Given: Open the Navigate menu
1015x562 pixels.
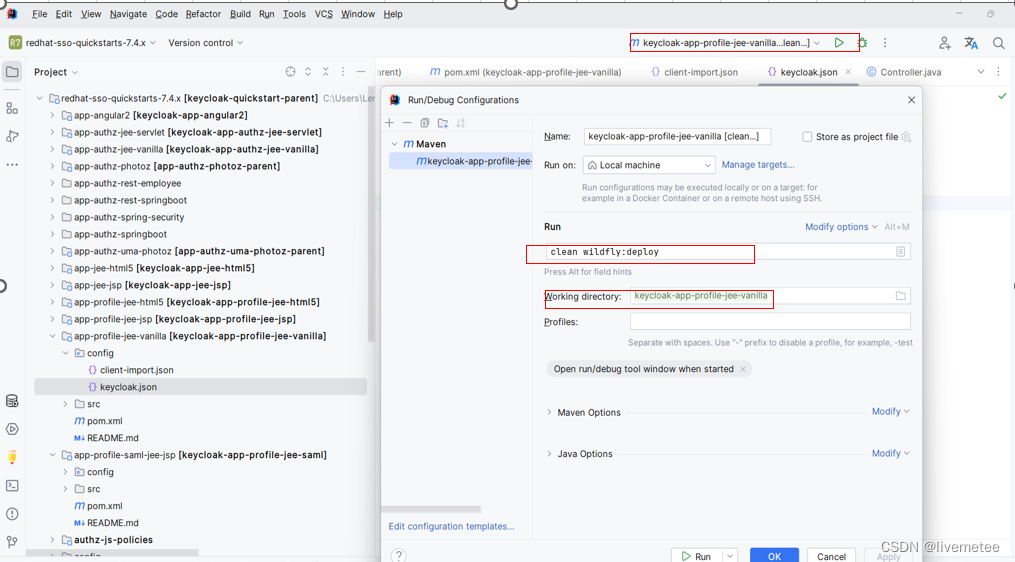Looking at the screenshot, I should 128,14.
